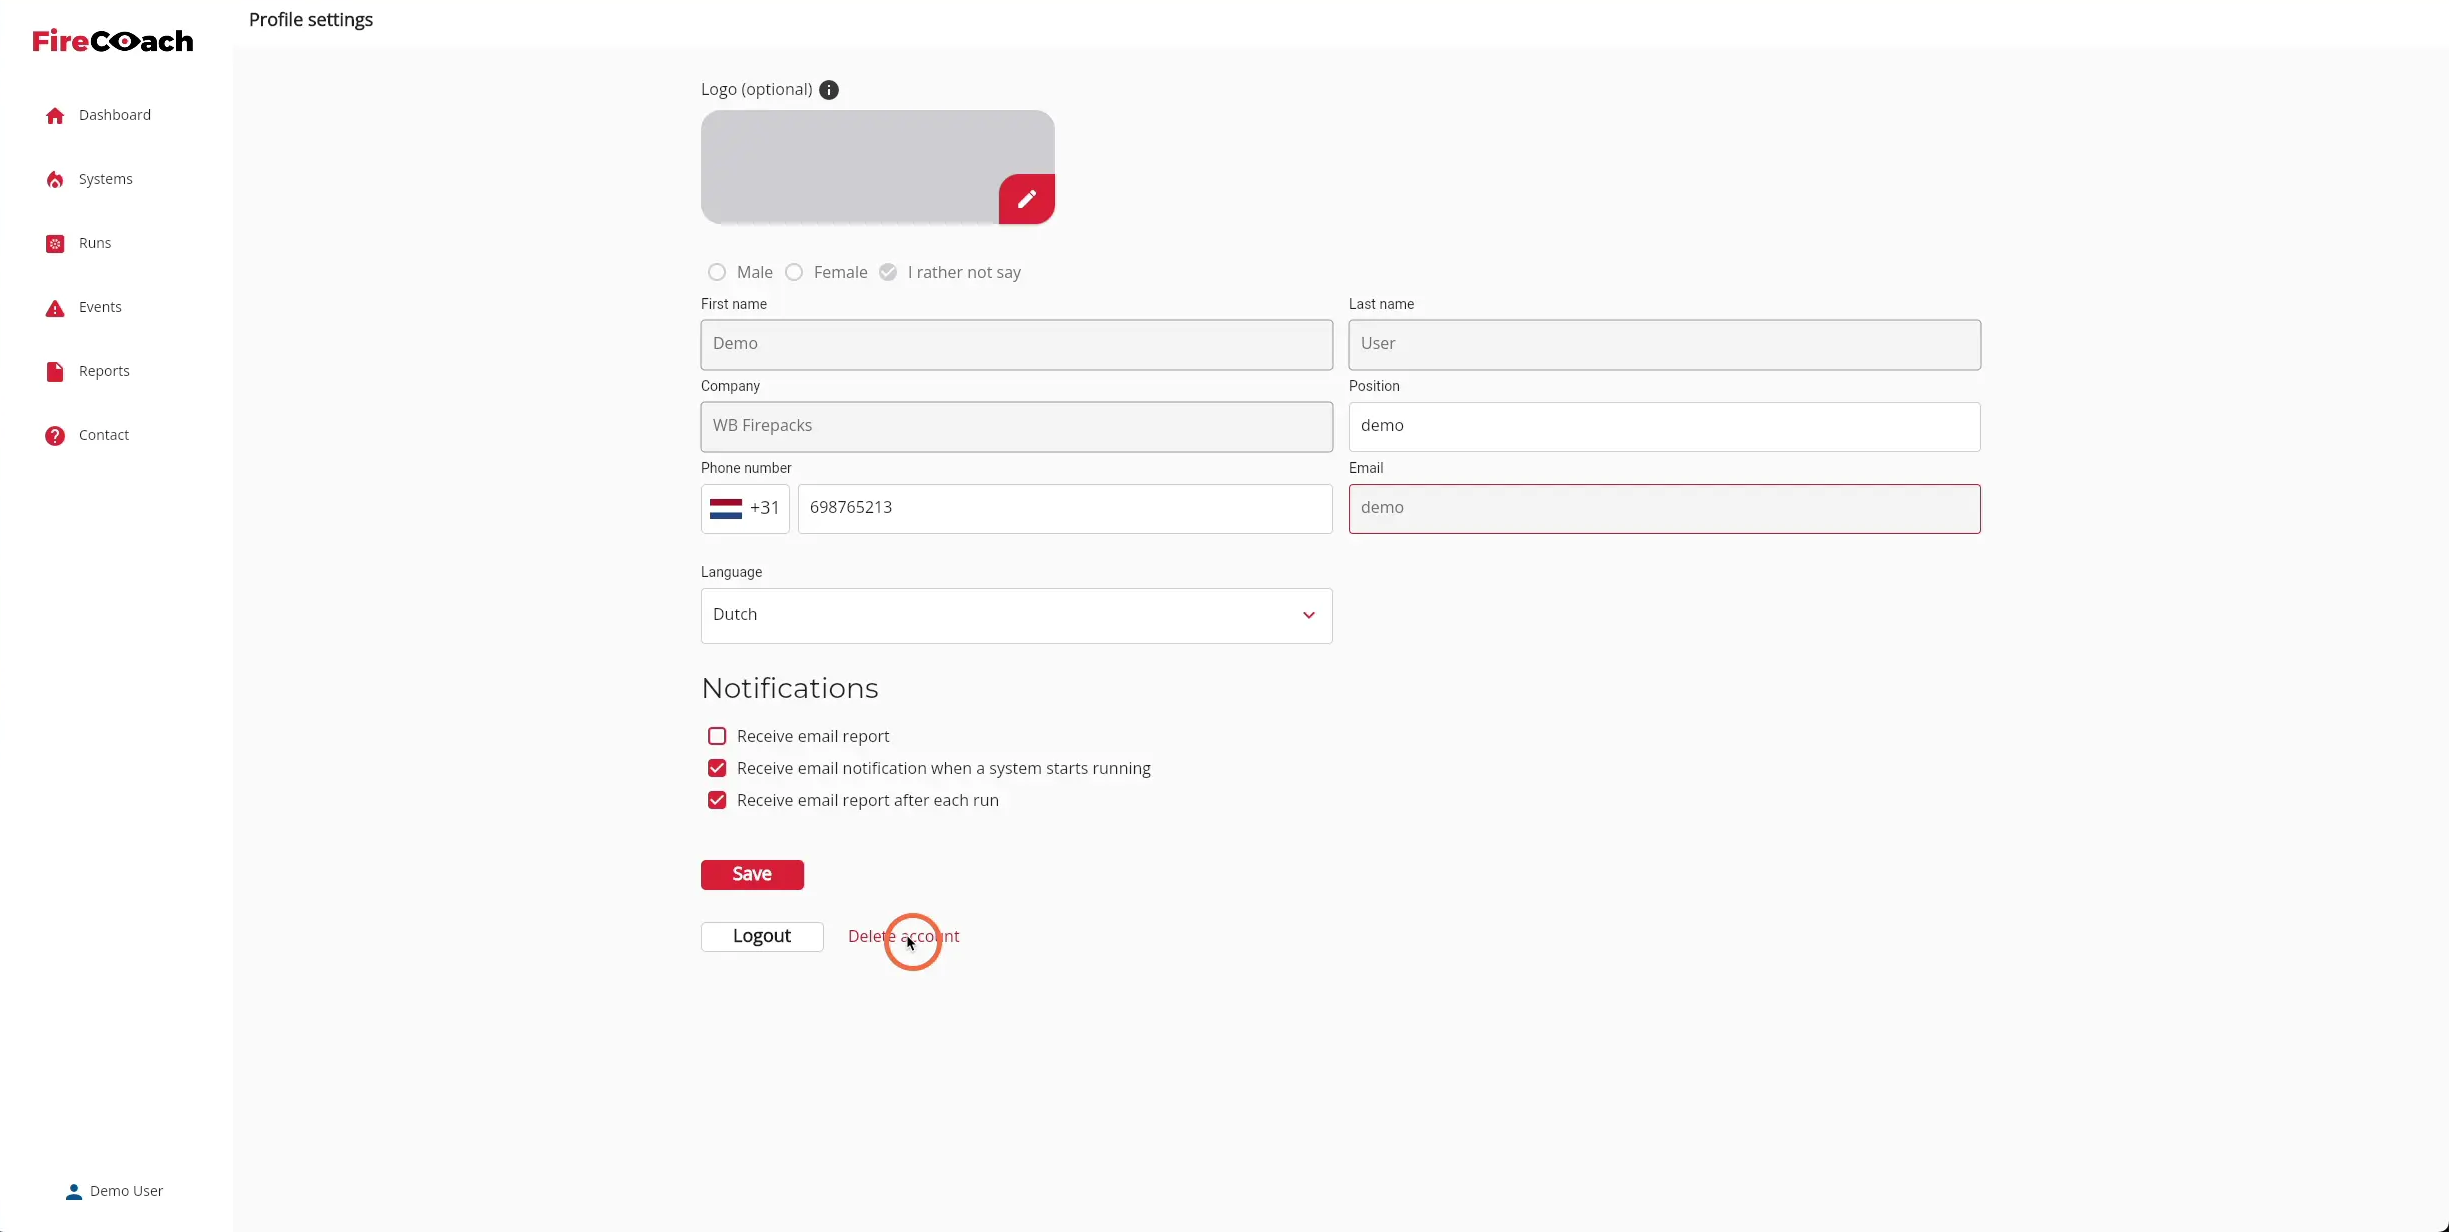Click the Reports document icon
Image resolution: width=2449 pixels, height=1232 pixels.
[x=55, y=371]
